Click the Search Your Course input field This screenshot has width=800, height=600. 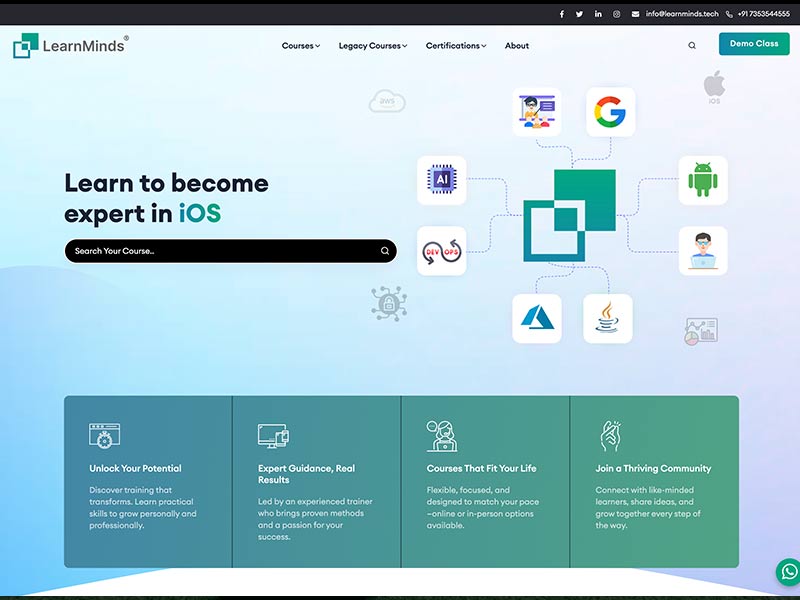pyautogui.click(x=220, y=251)
